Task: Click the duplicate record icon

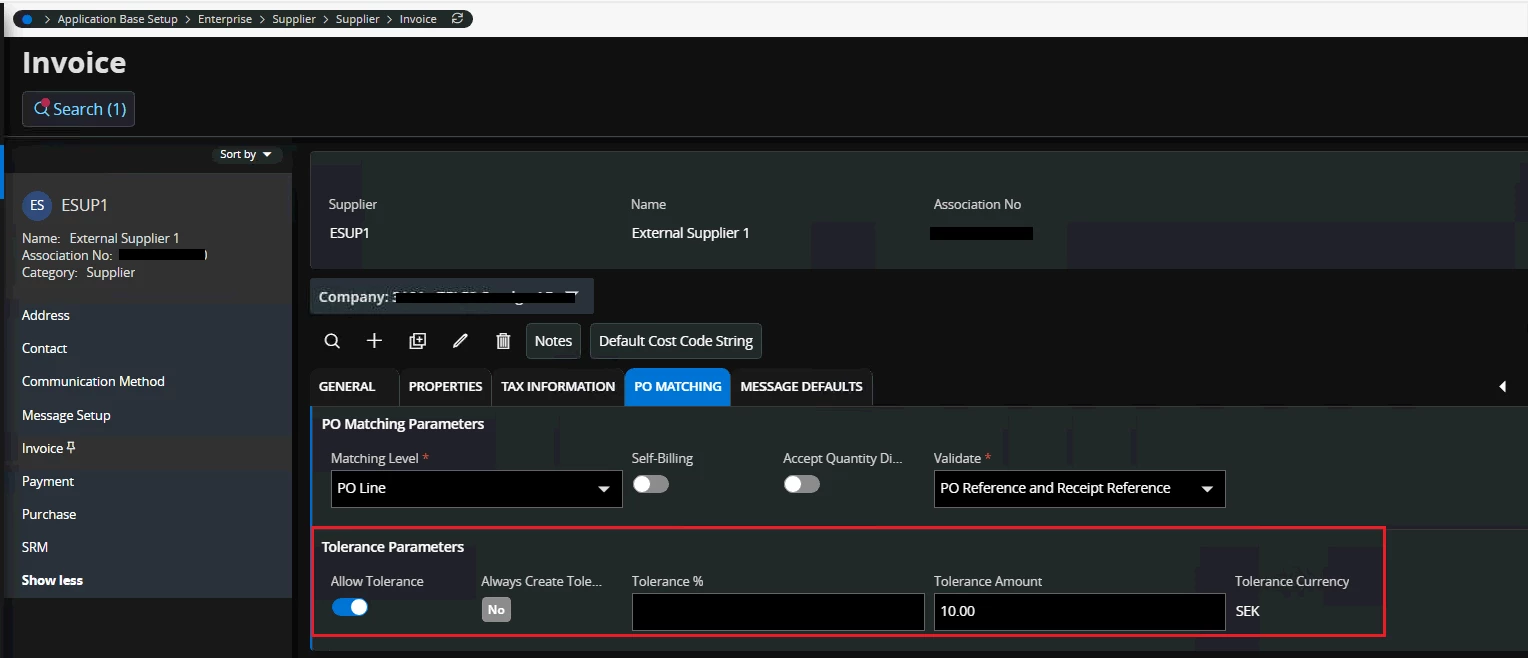Action: click(418, 341)
